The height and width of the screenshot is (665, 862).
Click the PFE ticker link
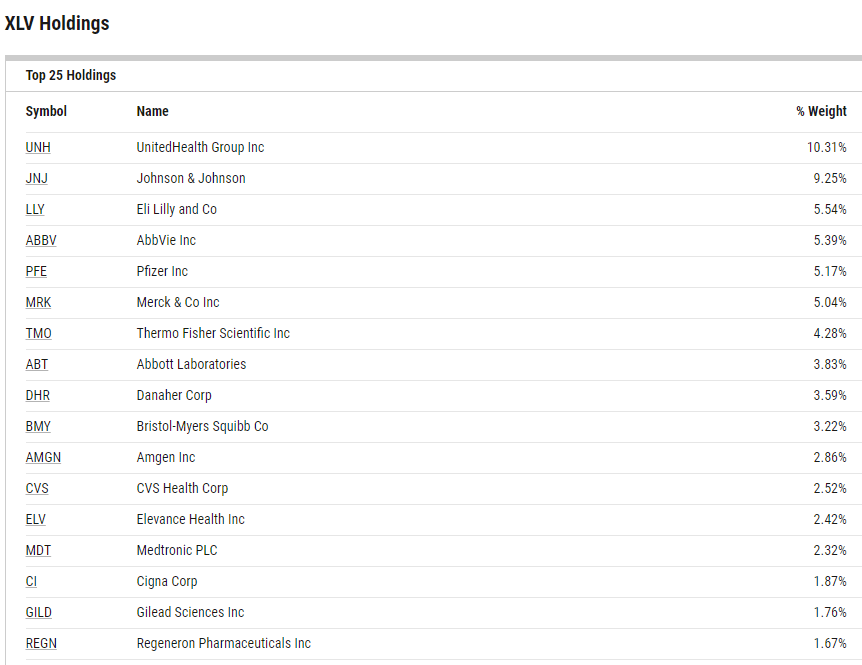(36, 272)
